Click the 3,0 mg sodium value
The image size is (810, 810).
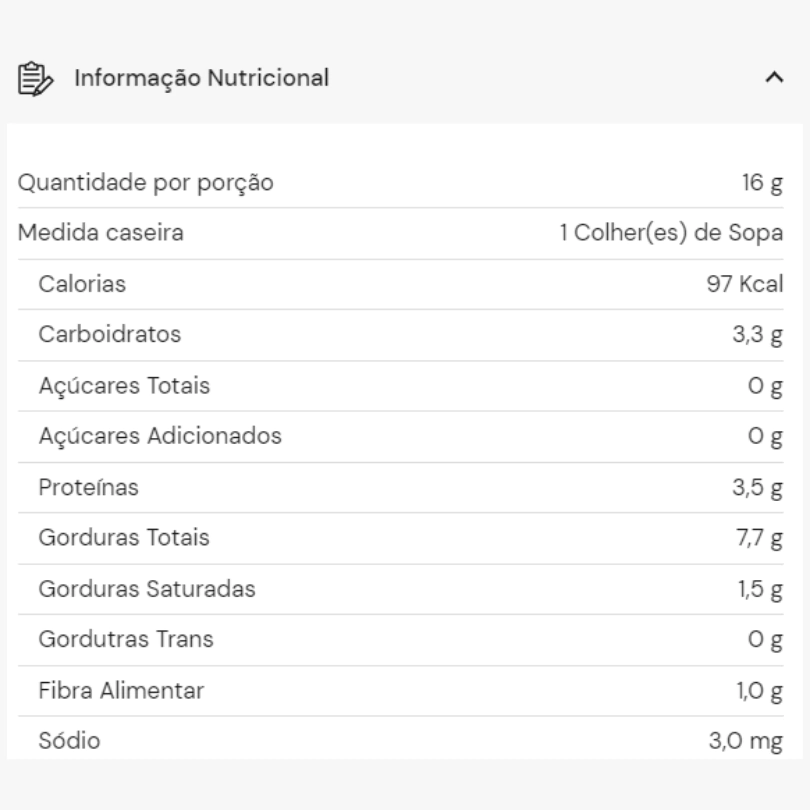(x=746, y=741)
